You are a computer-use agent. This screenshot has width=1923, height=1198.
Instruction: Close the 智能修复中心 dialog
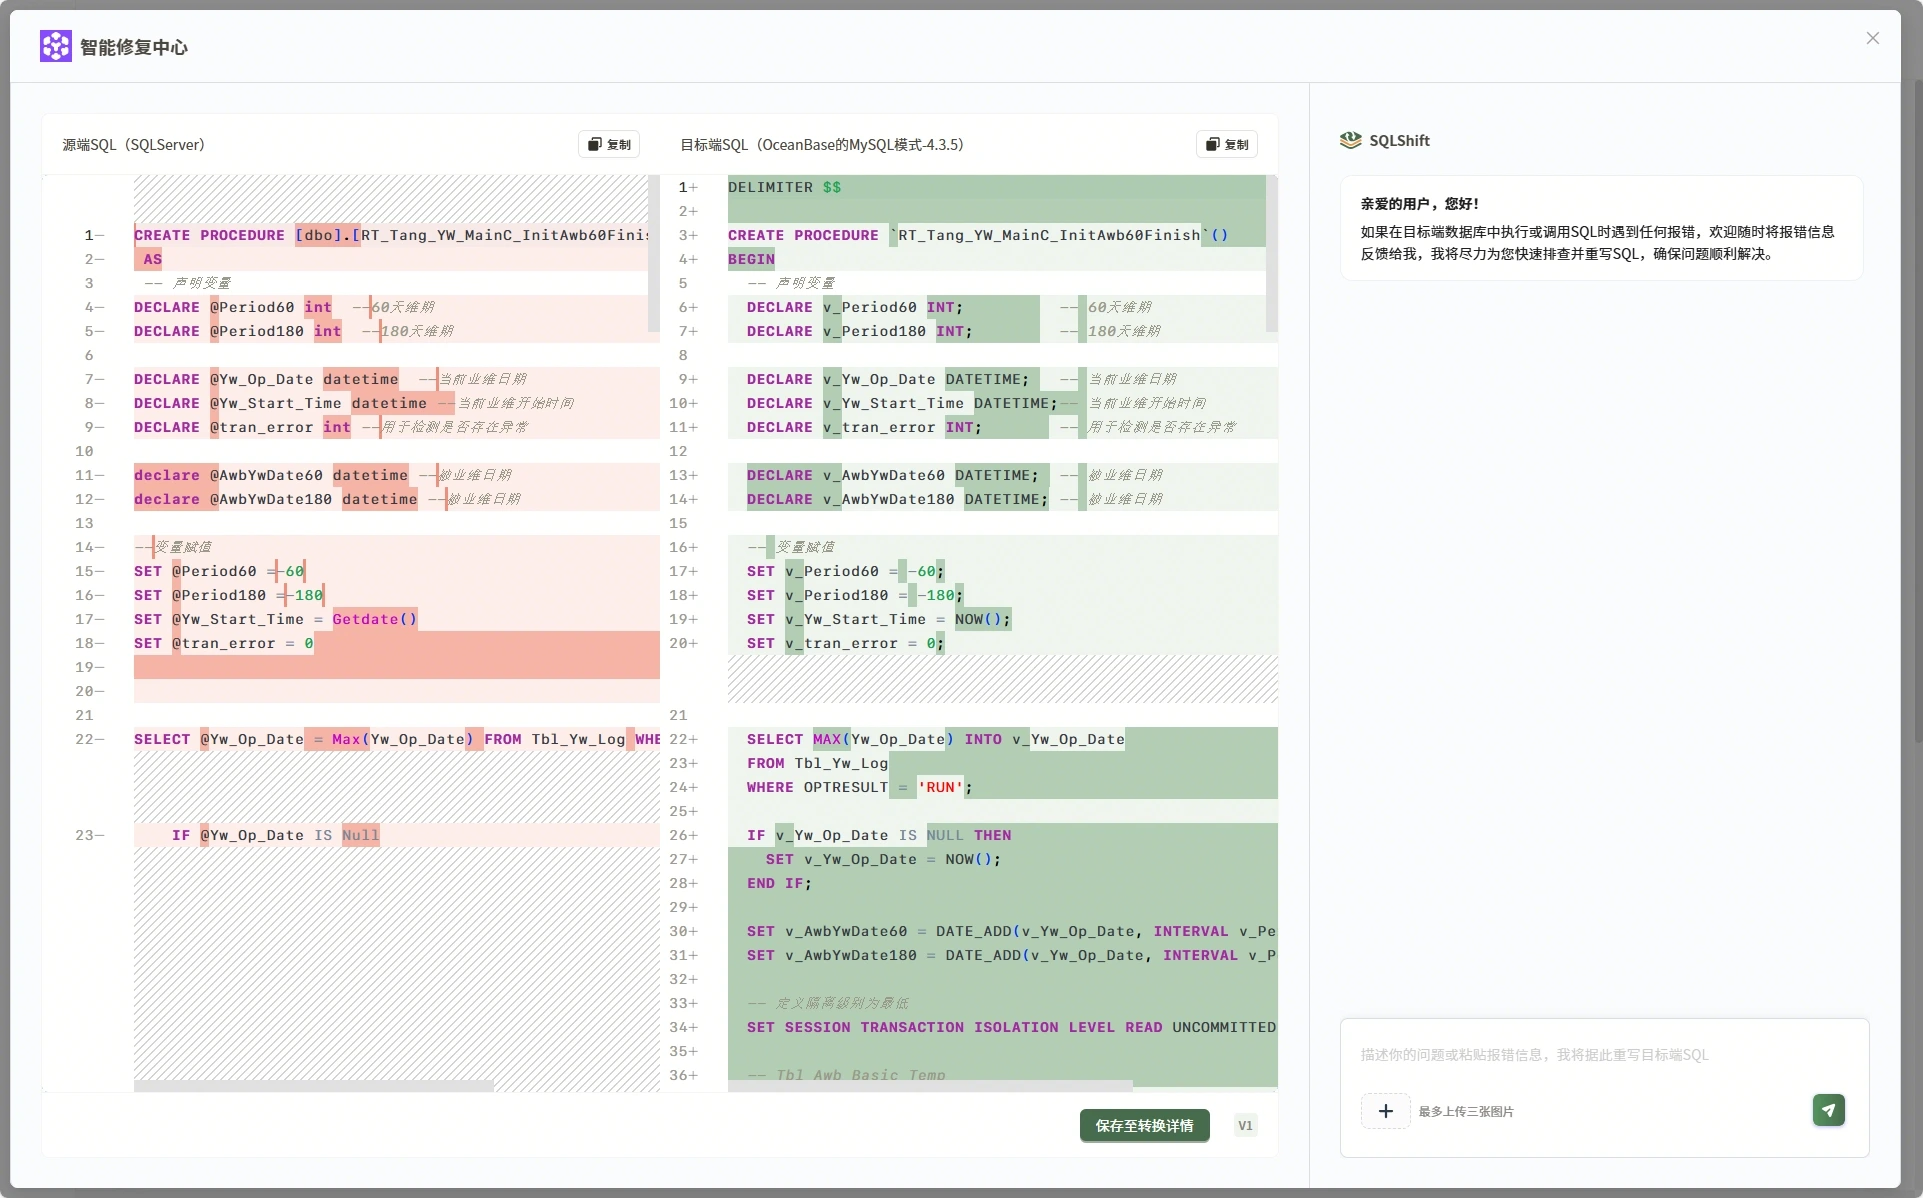[1872, 38]
